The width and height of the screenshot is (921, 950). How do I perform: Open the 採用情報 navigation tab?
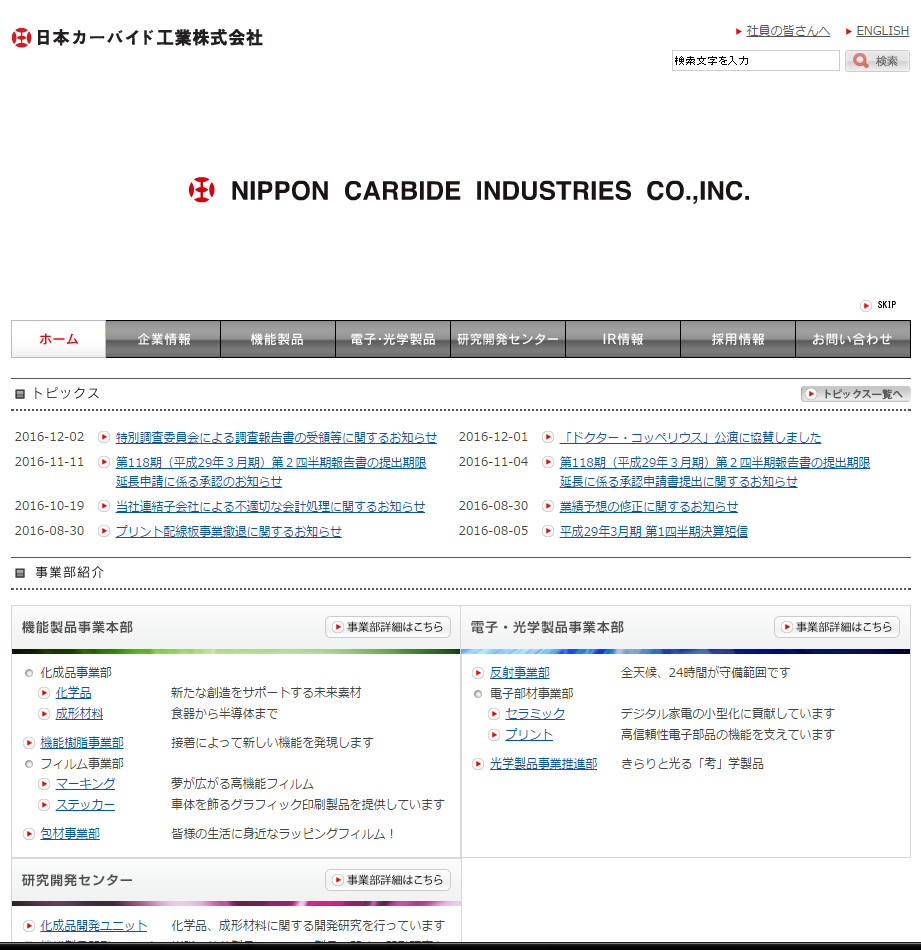[738, 339]
